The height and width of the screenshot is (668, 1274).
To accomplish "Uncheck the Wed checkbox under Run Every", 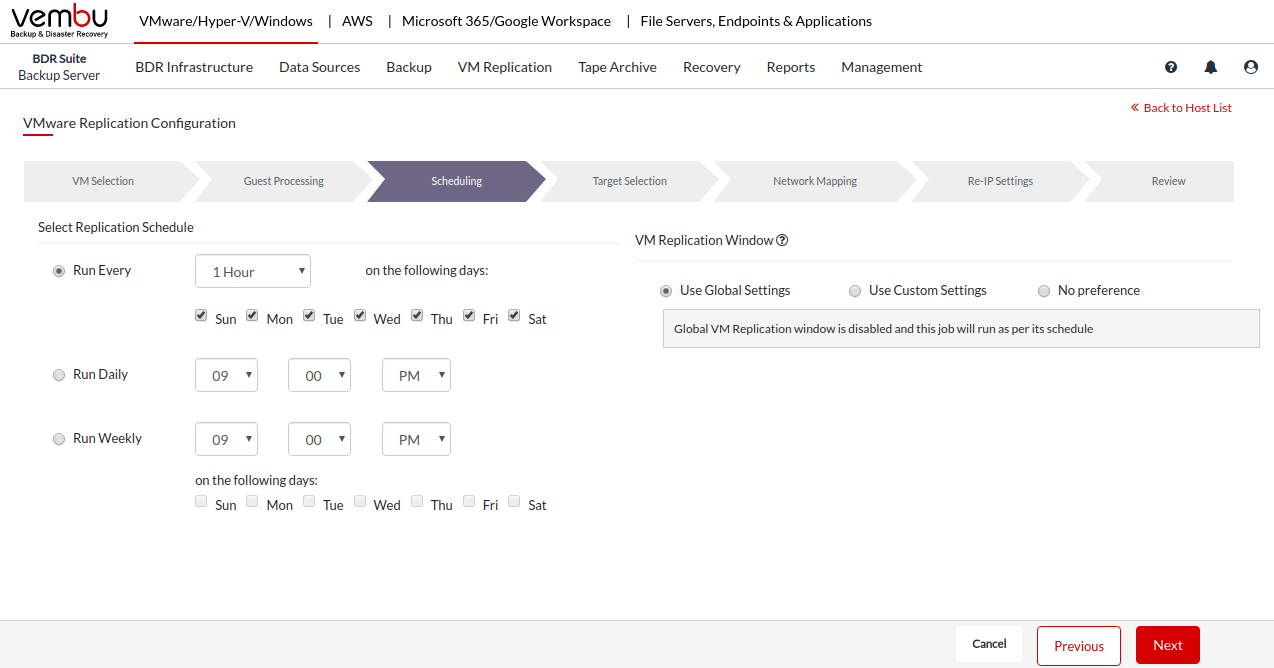I will [x=360, y=316].
